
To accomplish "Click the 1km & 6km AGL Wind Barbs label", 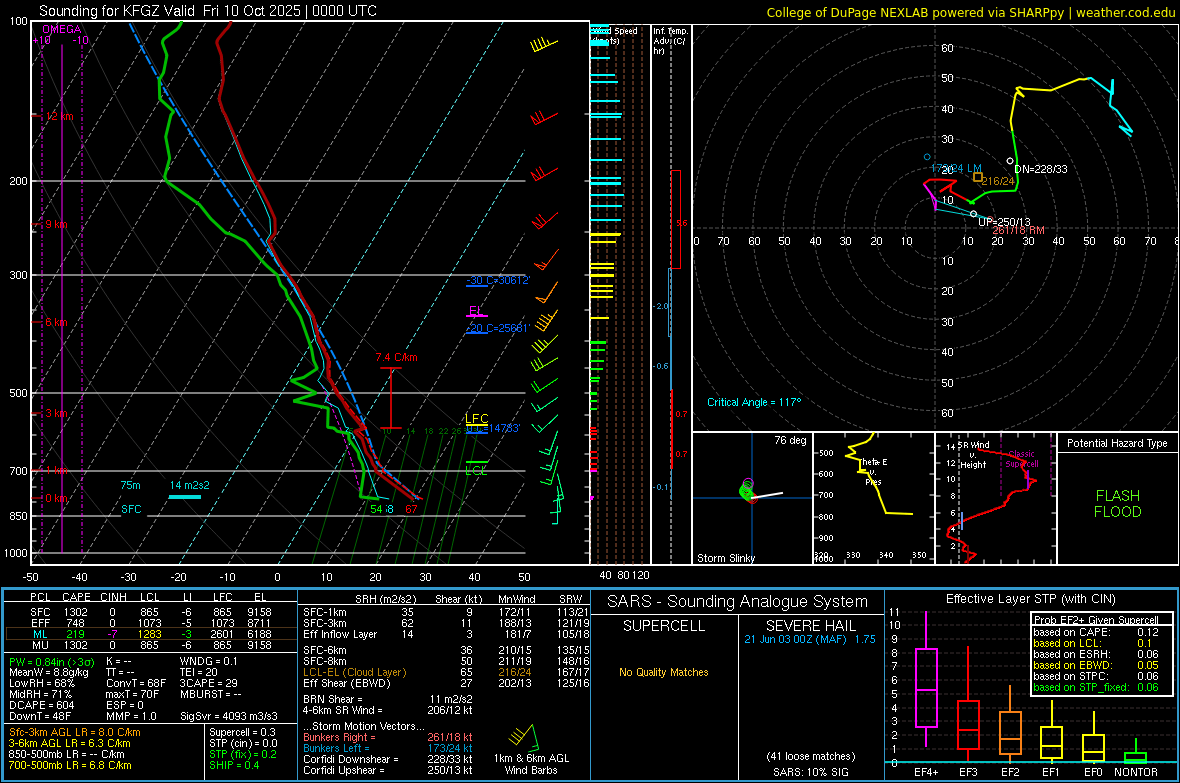I will tap(531, 764).
